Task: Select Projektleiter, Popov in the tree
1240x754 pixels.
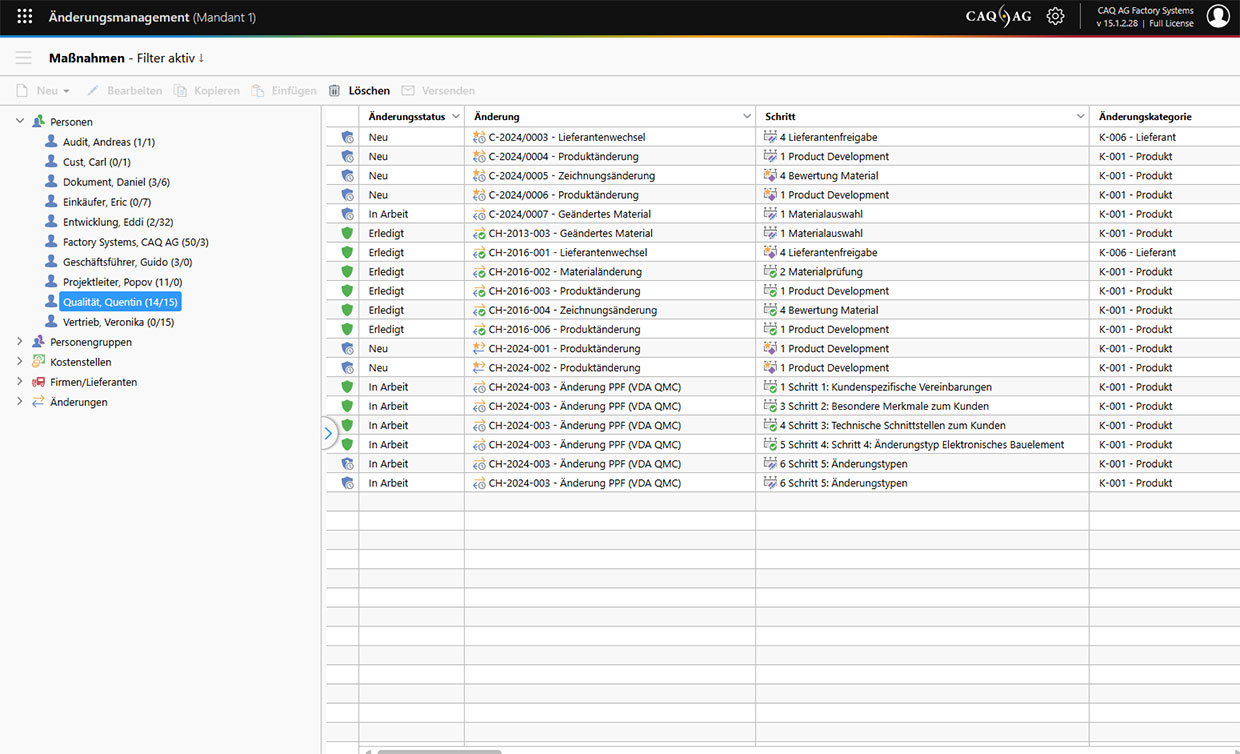Action: coord(122,282)
